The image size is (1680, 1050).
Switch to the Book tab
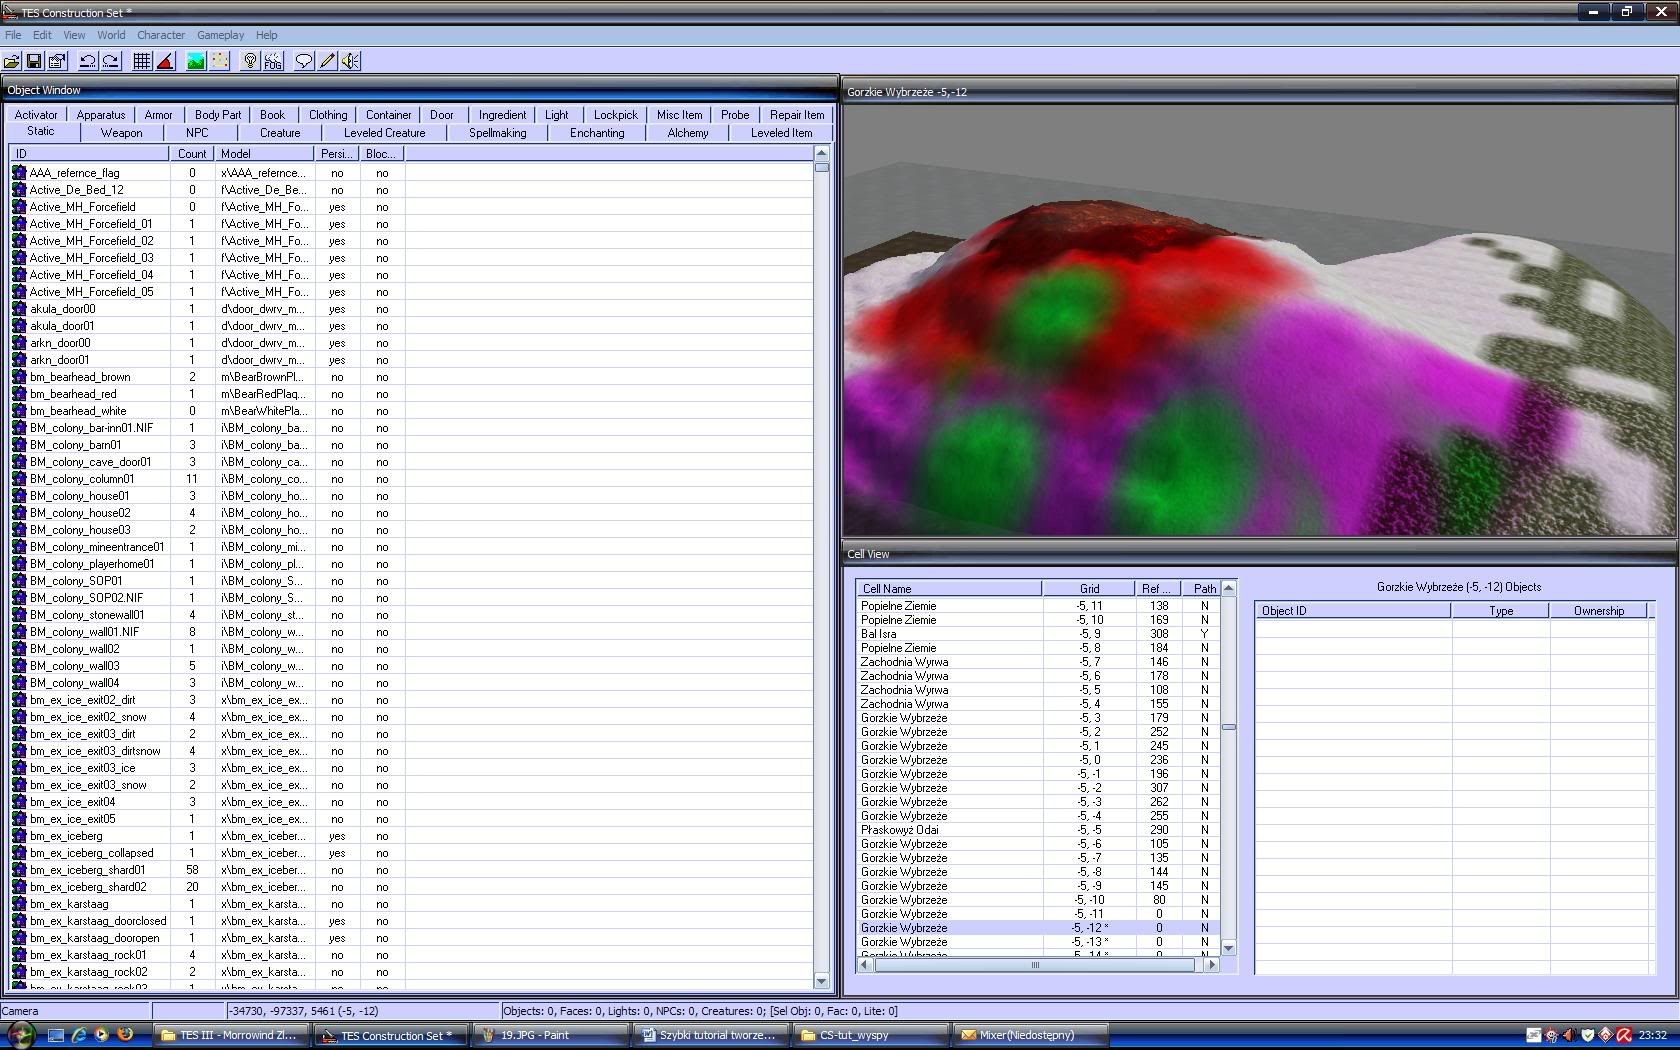[272, 115]
